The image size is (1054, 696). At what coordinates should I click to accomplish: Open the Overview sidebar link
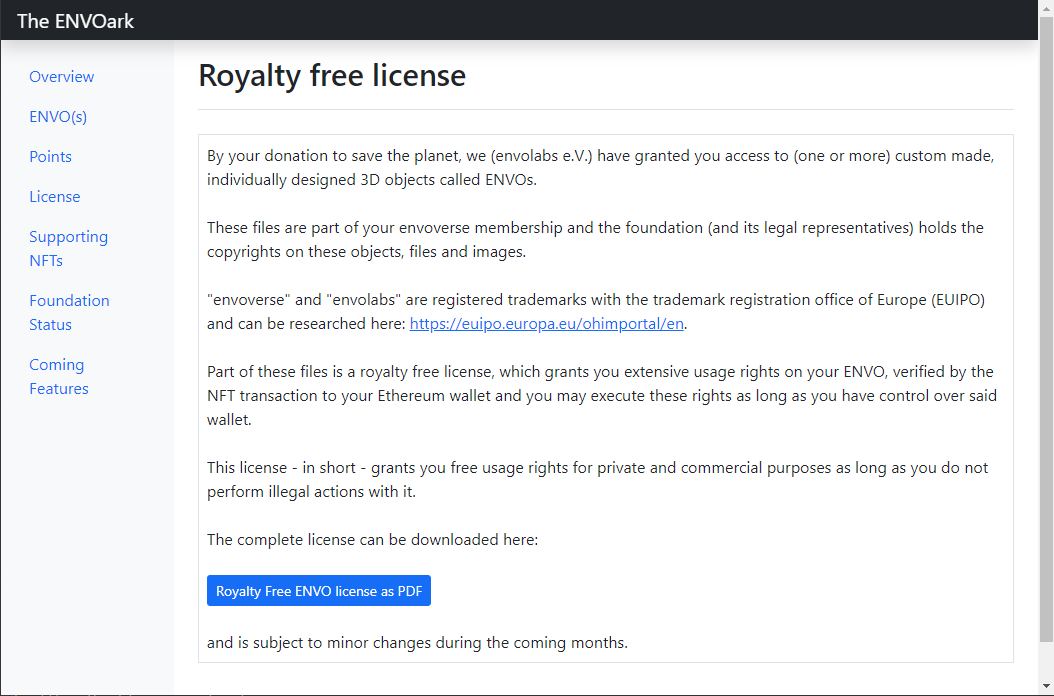pos(61,77)
